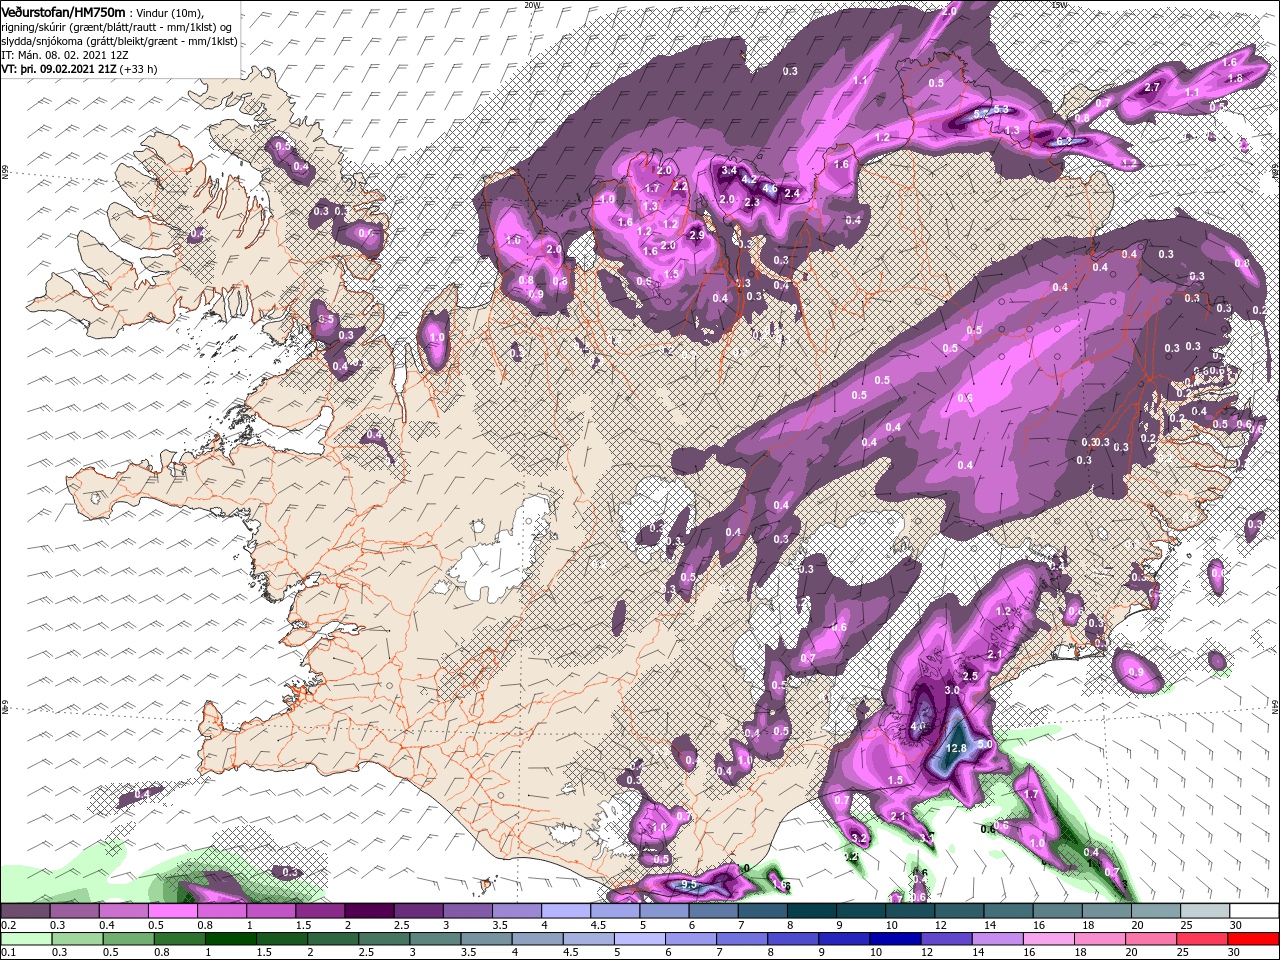
Task: Click the '2.9' precipitation value label
Action: click(x=698, y=235)
